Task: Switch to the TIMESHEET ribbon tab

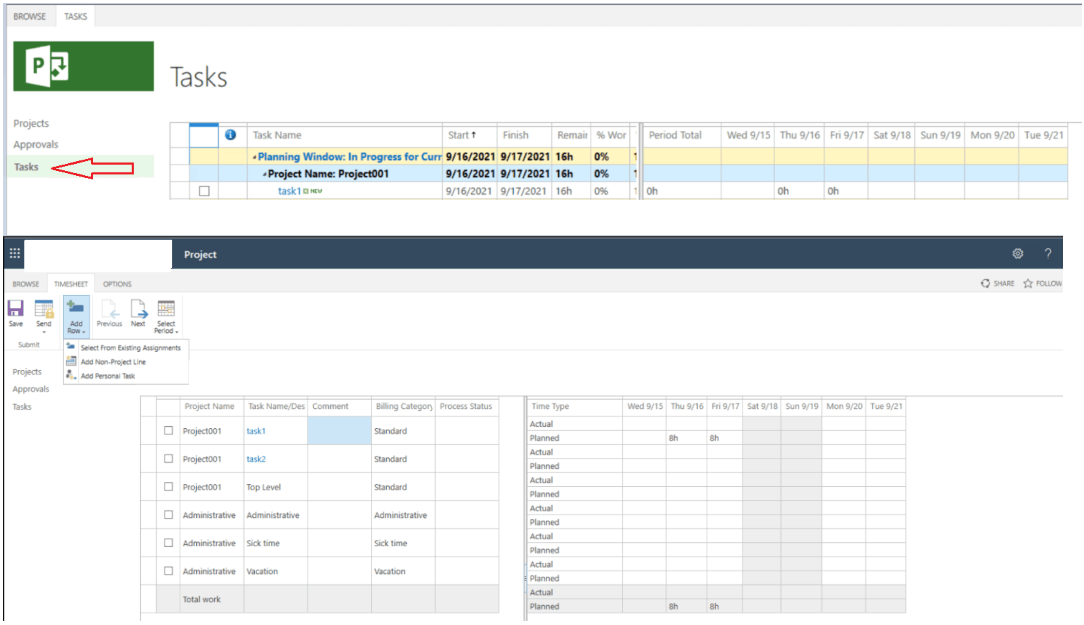Action: pos(71,283)
